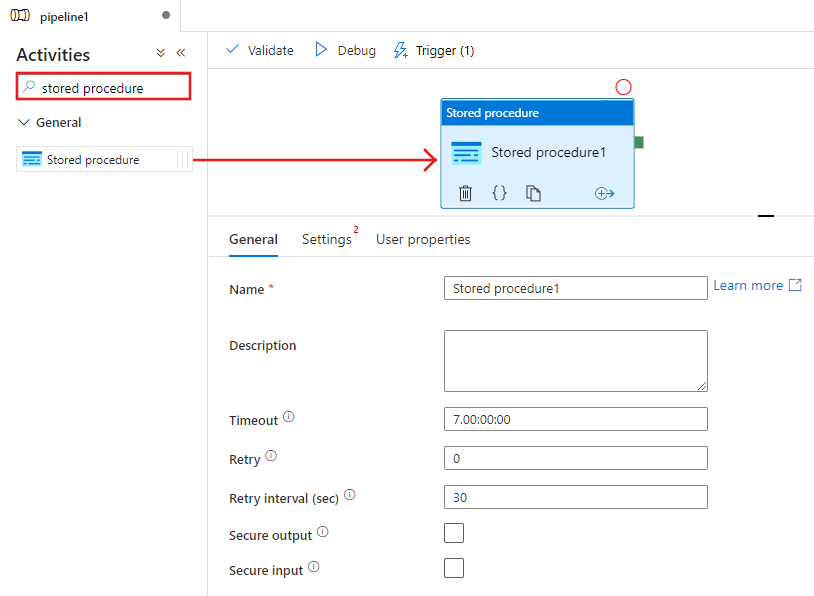Start a Debug run
Viewport: 814px width, 596px height.
click(345, 50)
